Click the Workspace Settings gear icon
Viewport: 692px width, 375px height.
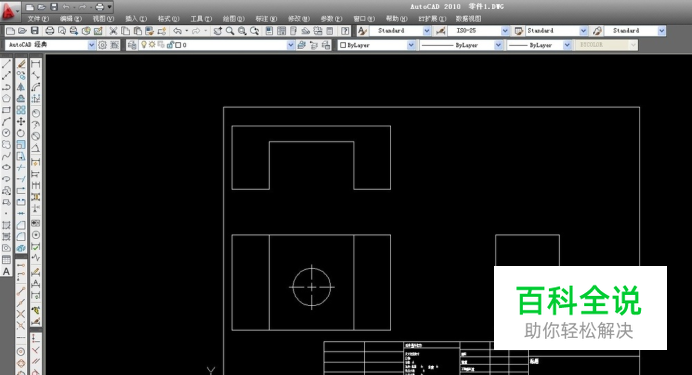coord(102,45)
